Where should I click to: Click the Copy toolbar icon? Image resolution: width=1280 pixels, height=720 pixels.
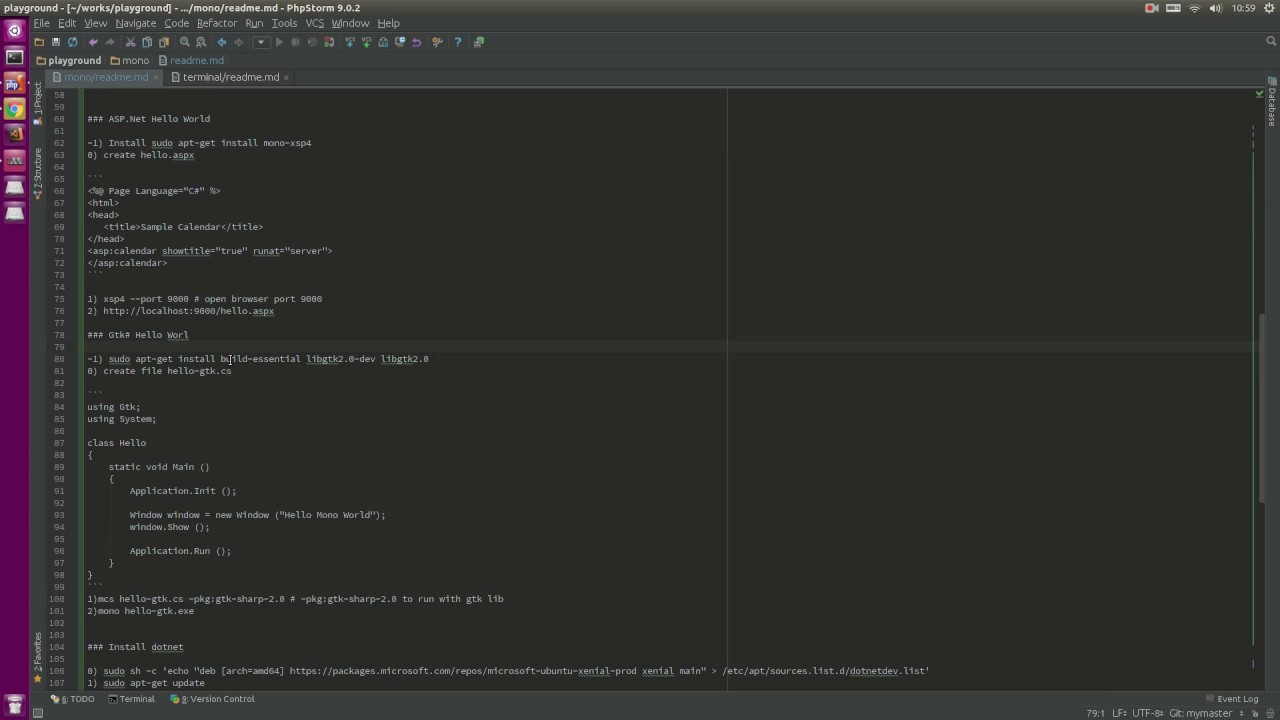click(147, 42)
